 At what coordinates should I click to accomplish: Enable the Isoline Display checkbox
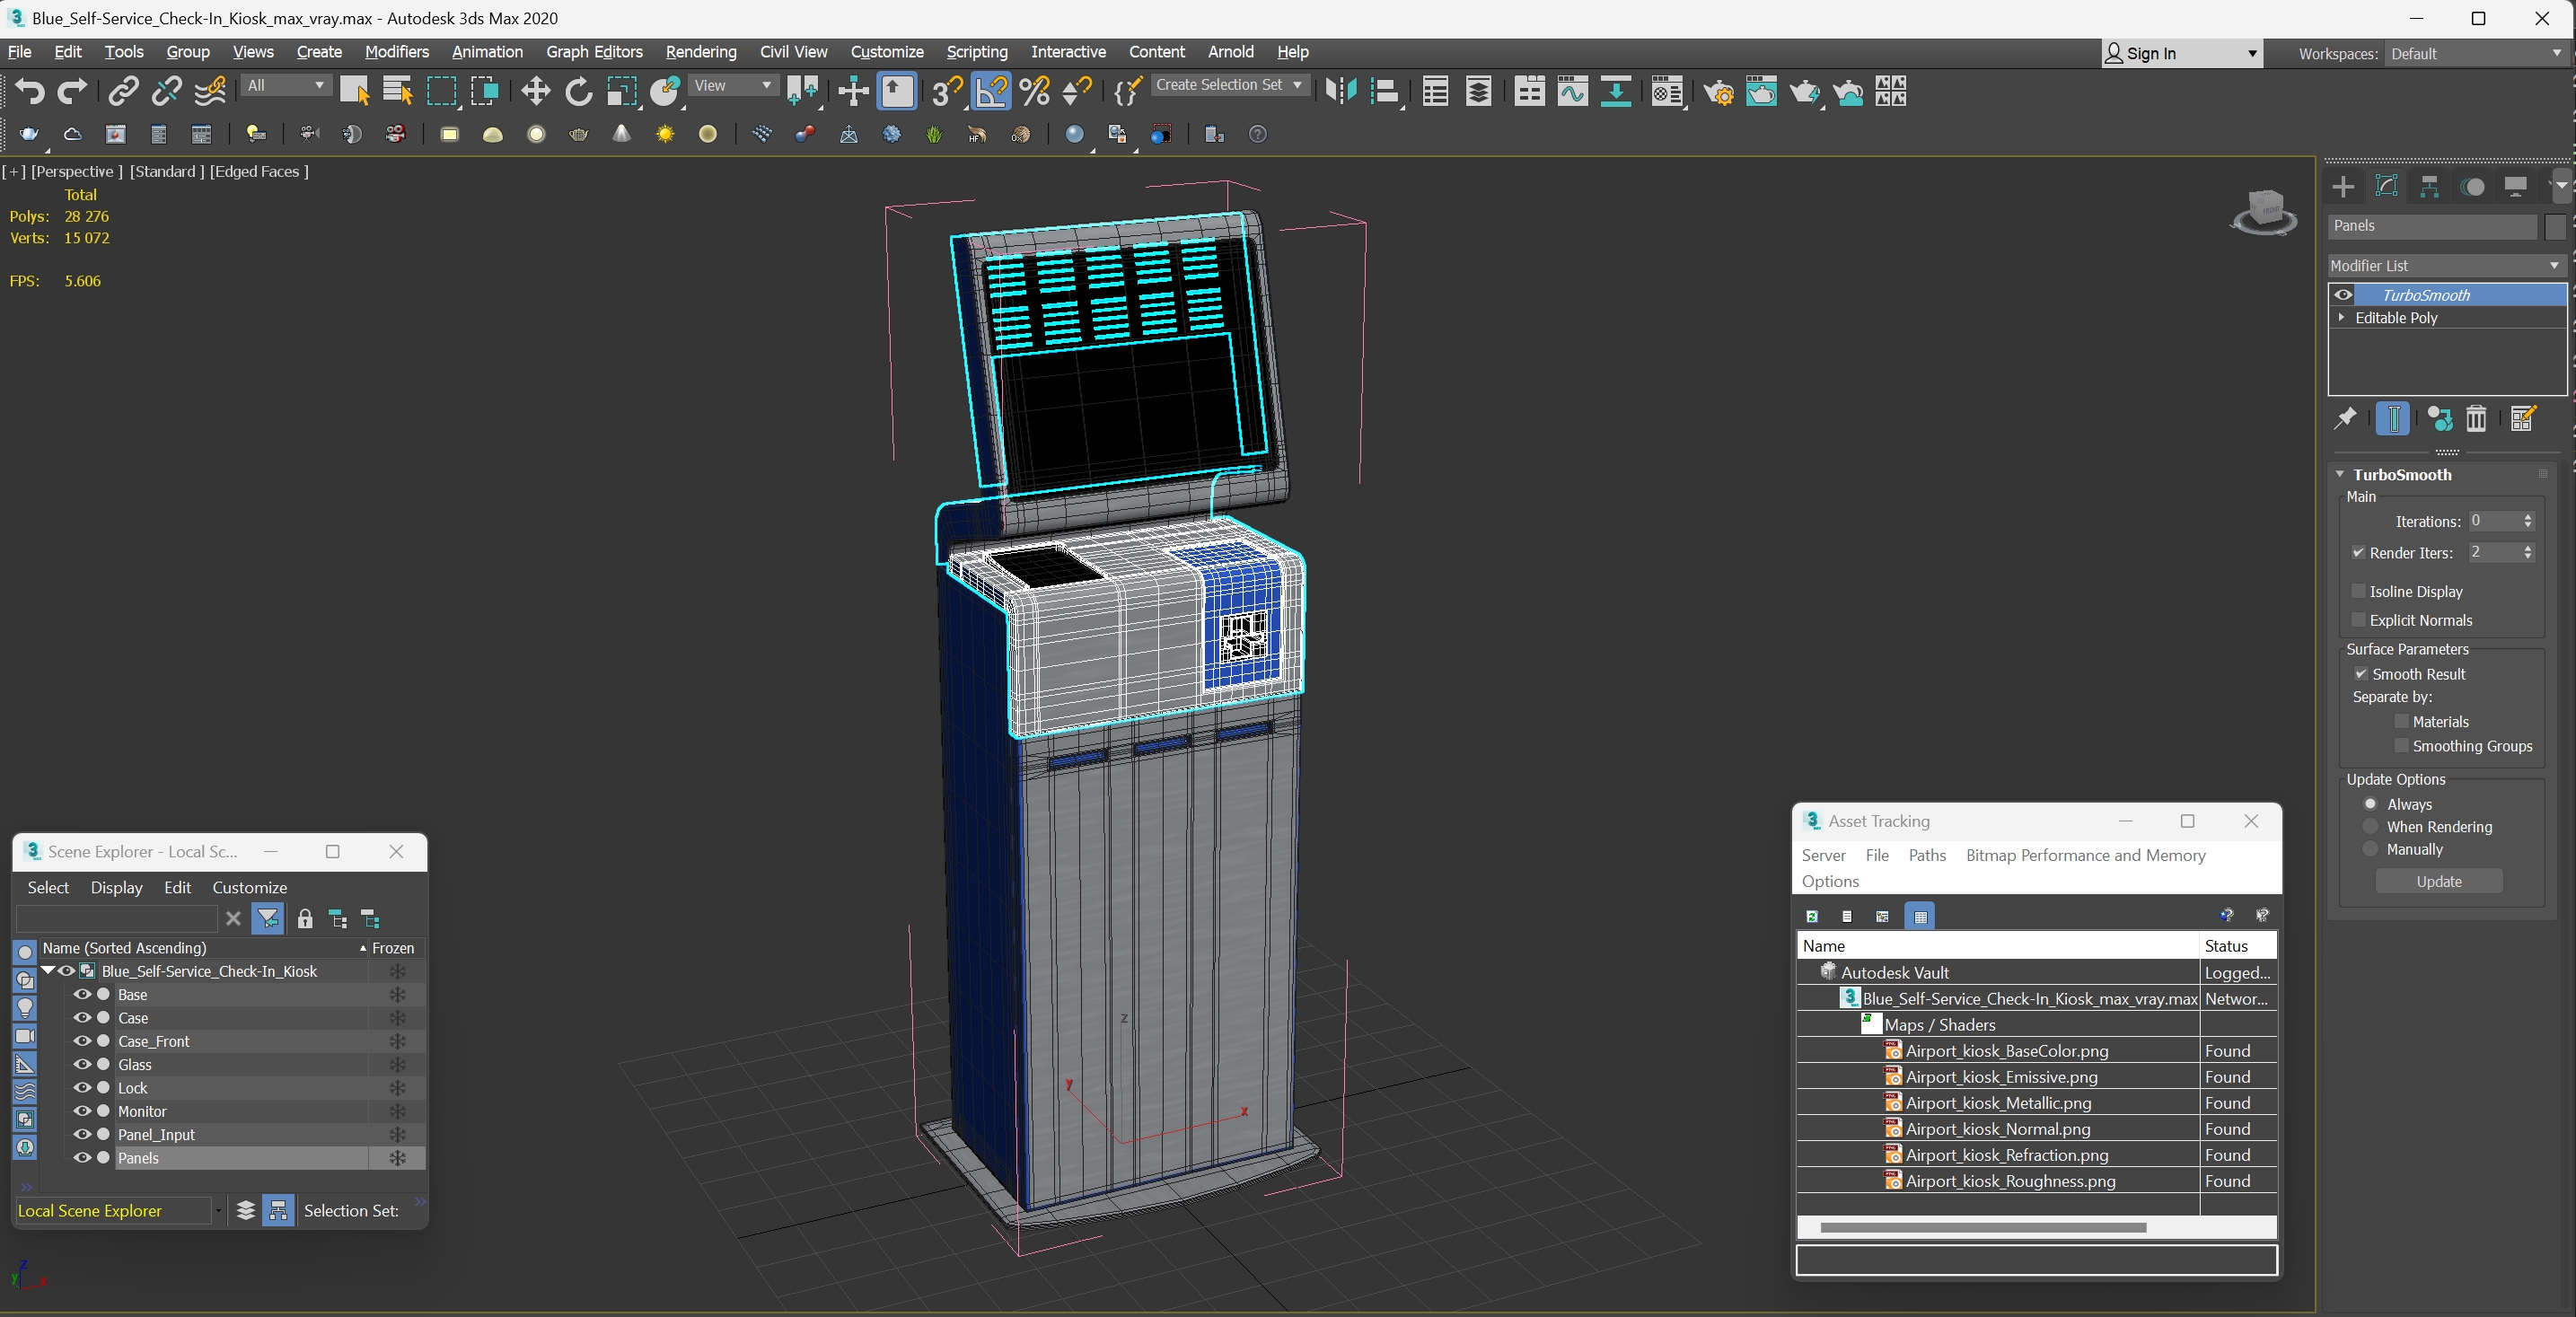pyautogui.click(x=2358, y=591)
